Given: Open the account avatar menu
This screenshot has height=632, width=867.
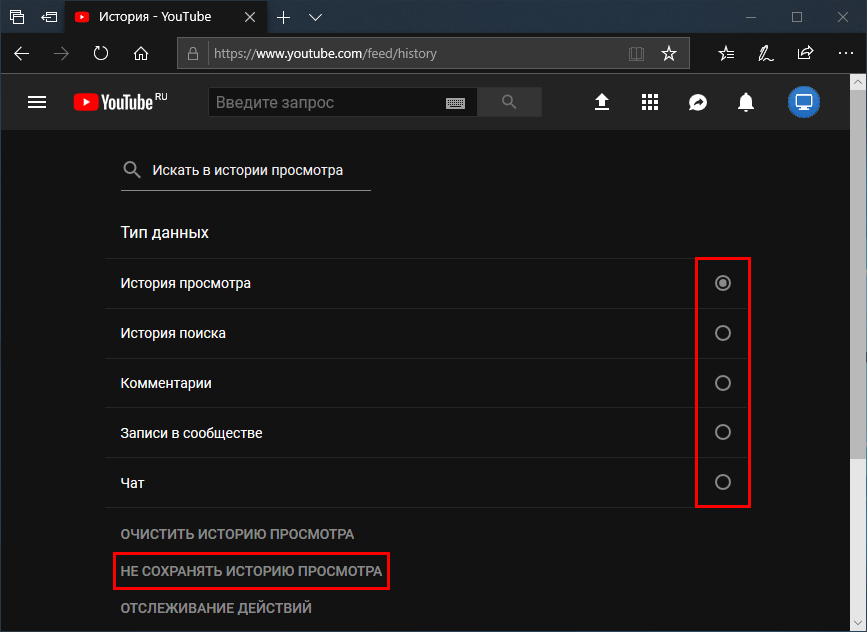Looking at the screenshot, I should tap(803, 102).
